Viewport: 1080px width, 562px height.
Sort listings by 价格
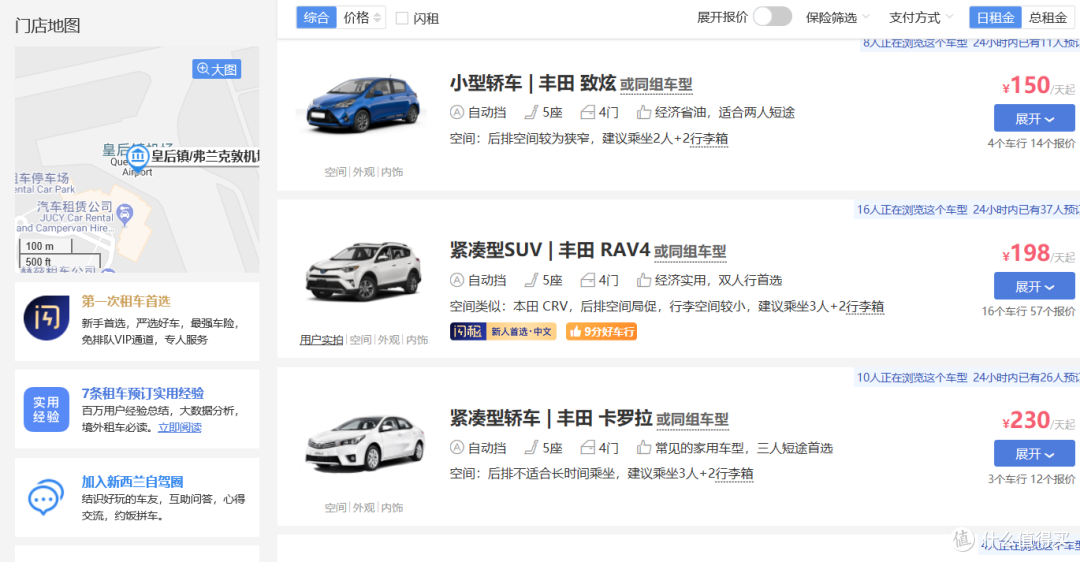tap(362, 17)
